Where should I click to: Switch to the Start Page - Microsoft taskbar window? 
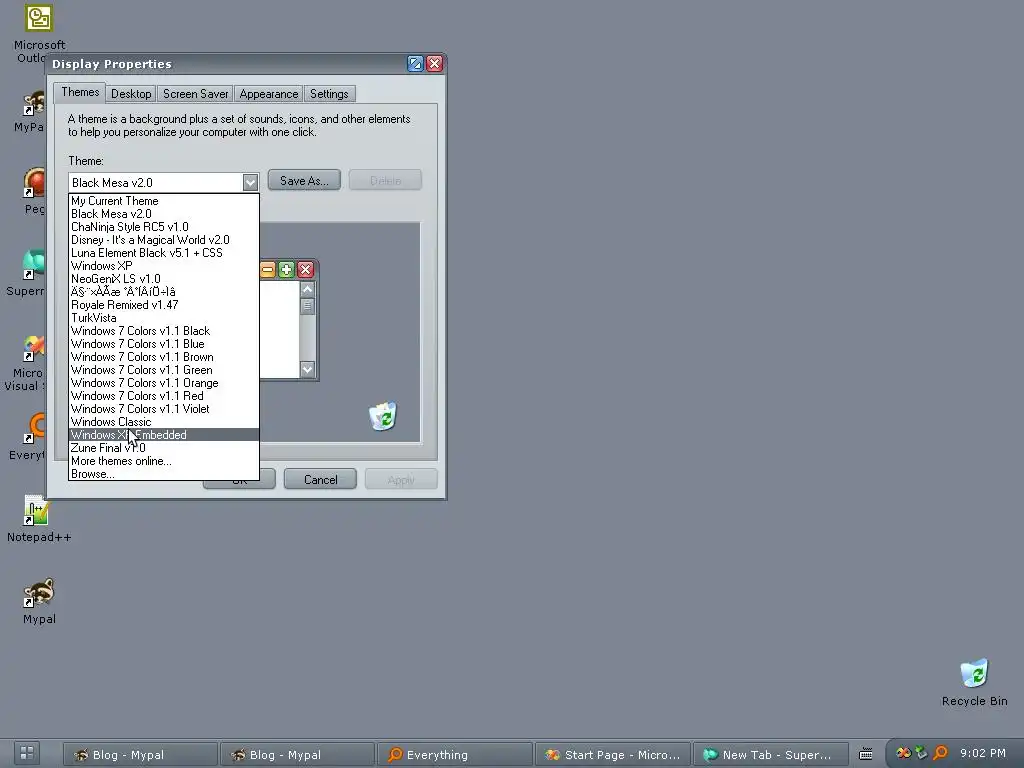click(x=612, y=754)
